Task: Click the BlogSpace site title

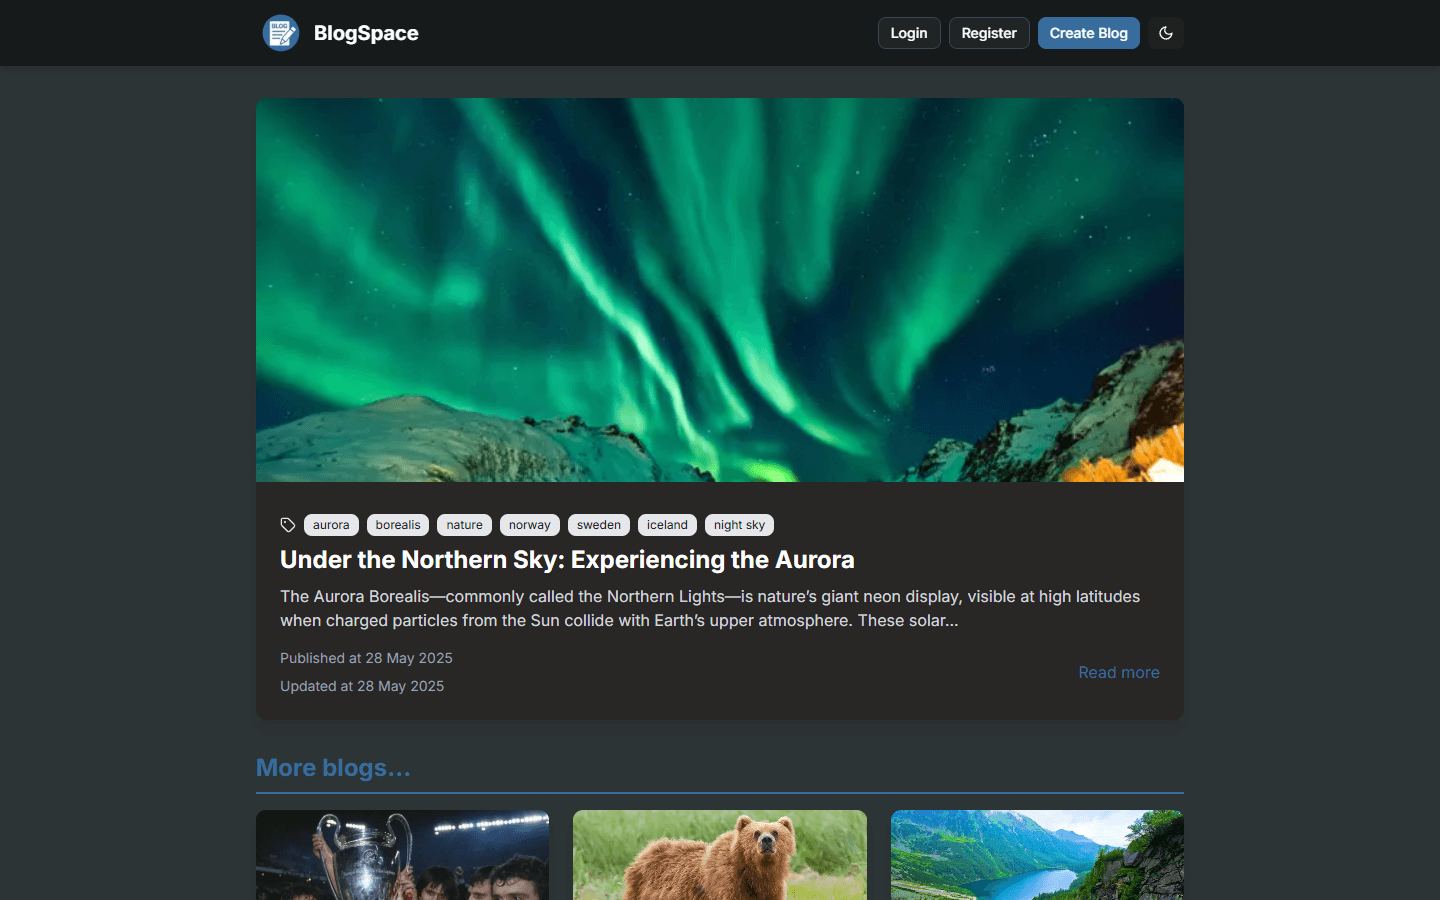Action: tap(366, 33)
